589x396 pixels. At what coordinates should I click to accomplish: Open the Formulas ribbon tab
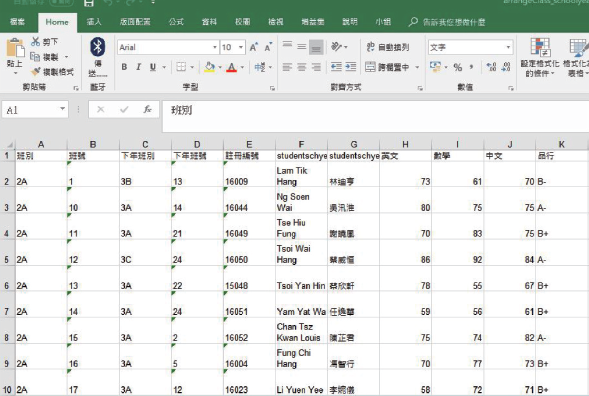pos(176,22)
